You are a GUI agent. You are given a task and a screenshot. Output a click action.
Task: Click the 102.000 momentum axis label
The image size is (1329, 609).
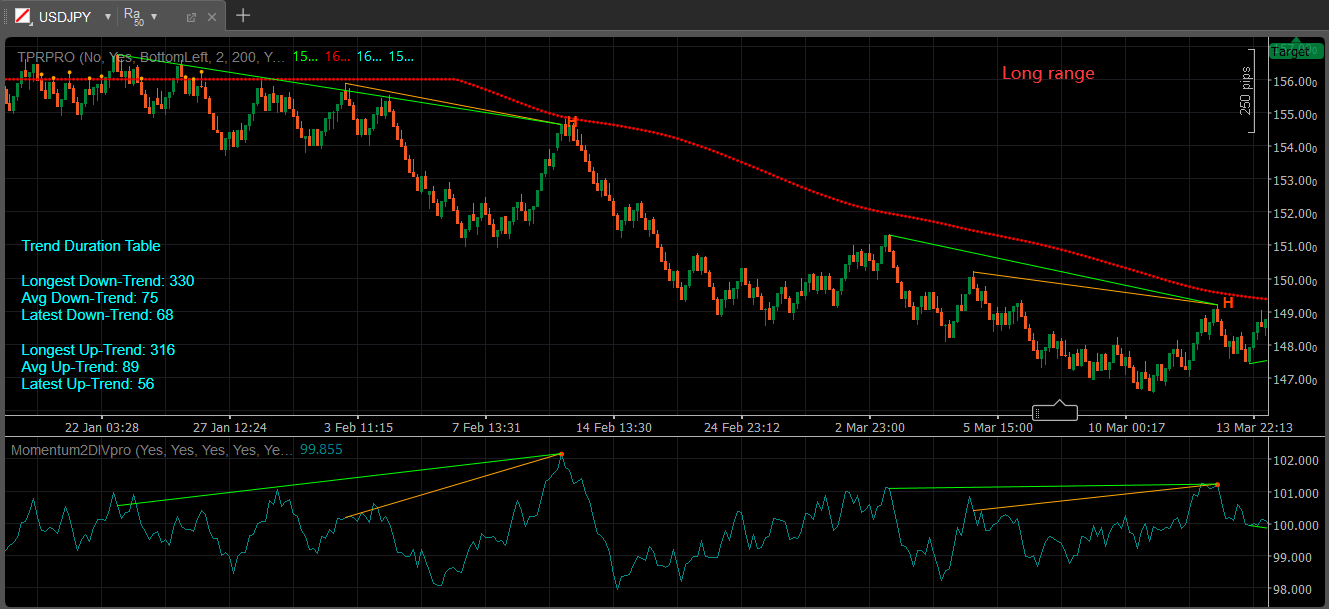tap(1297, 460)
